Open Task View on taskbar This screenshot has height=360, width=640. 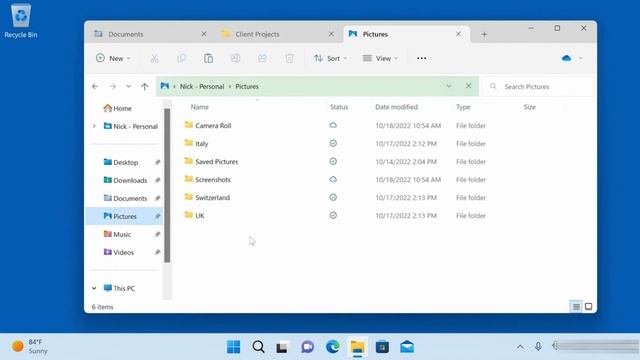[x=282, y=347]
